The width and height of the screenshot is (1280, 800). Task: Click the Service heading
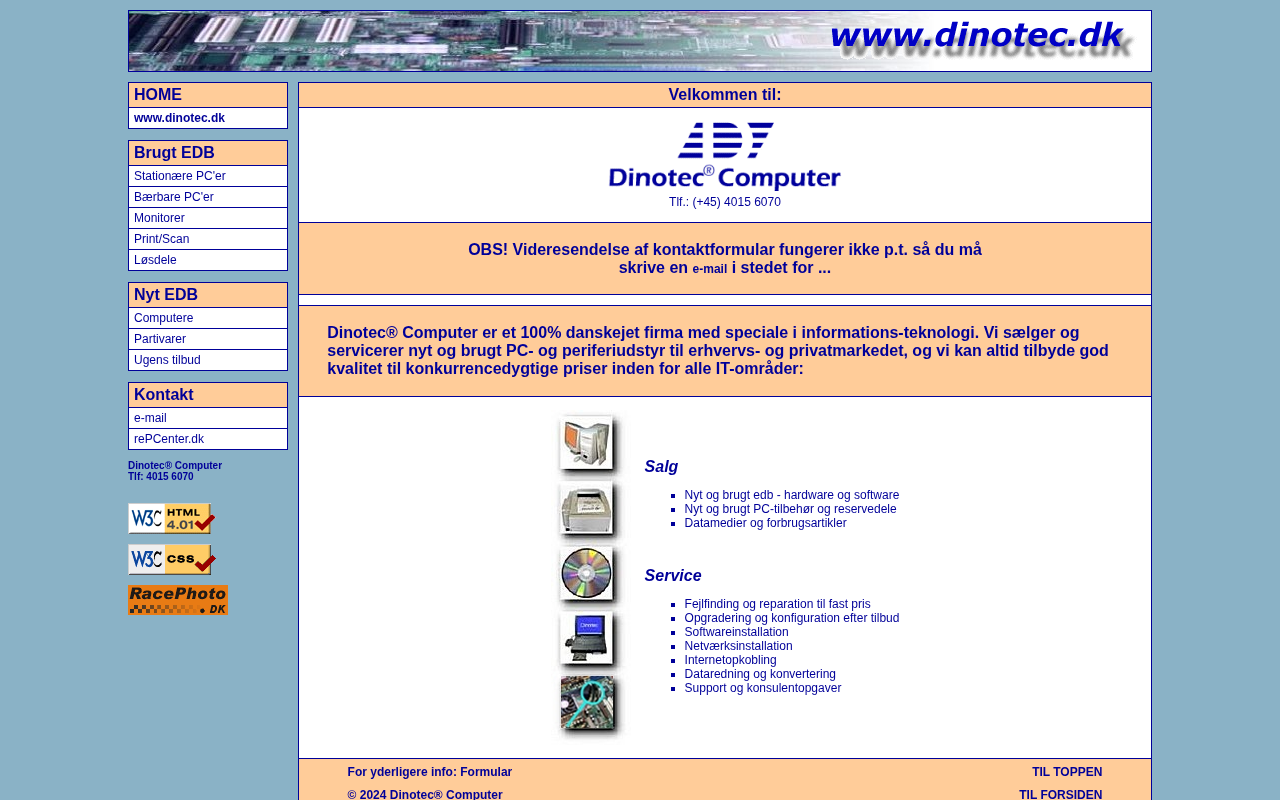tap(673, 576)
